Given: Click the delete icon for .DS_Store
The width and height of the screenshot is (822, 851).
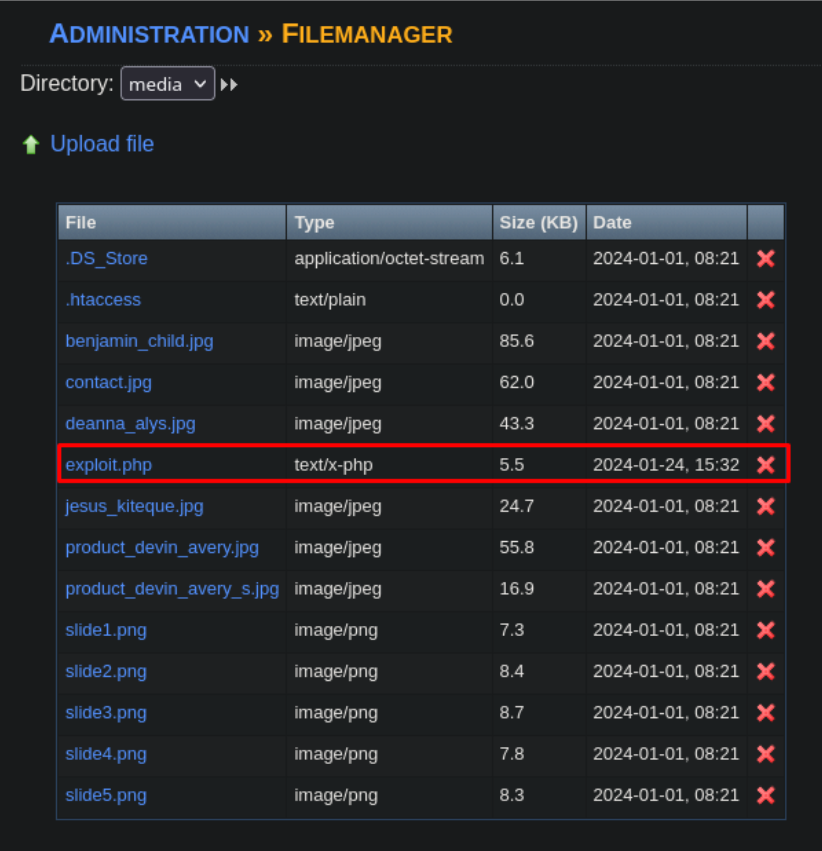Looking at the screenshot, I should (765, 258).
